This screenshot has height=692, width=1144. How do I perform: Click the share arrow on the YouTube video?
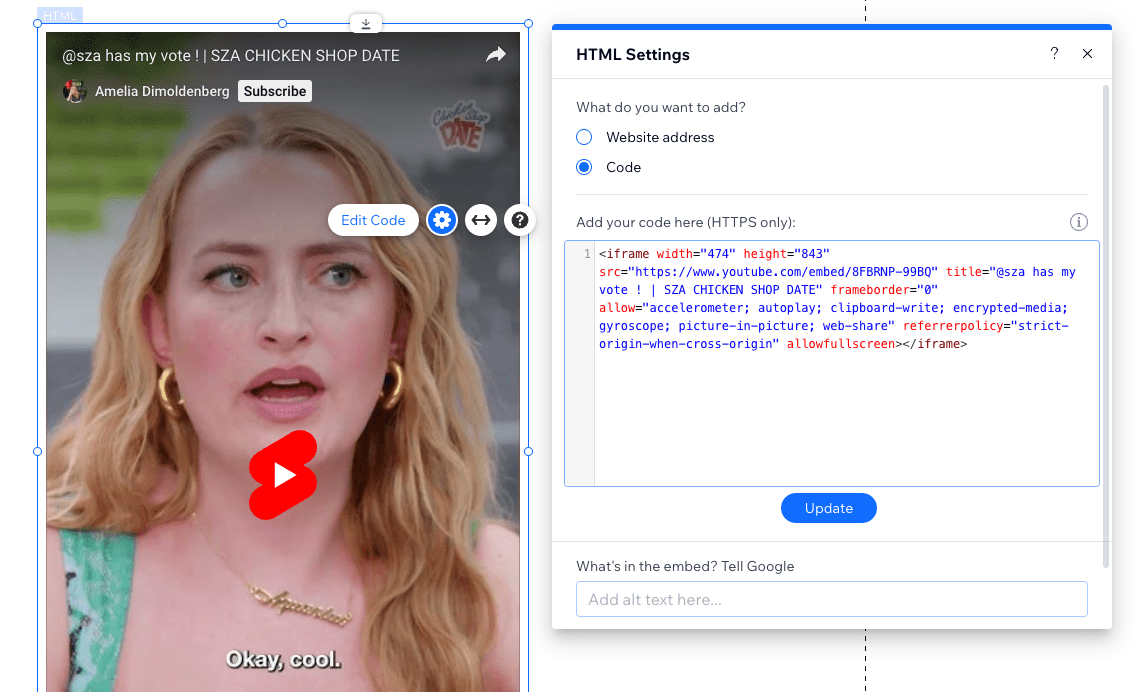[x=496, y=55]
